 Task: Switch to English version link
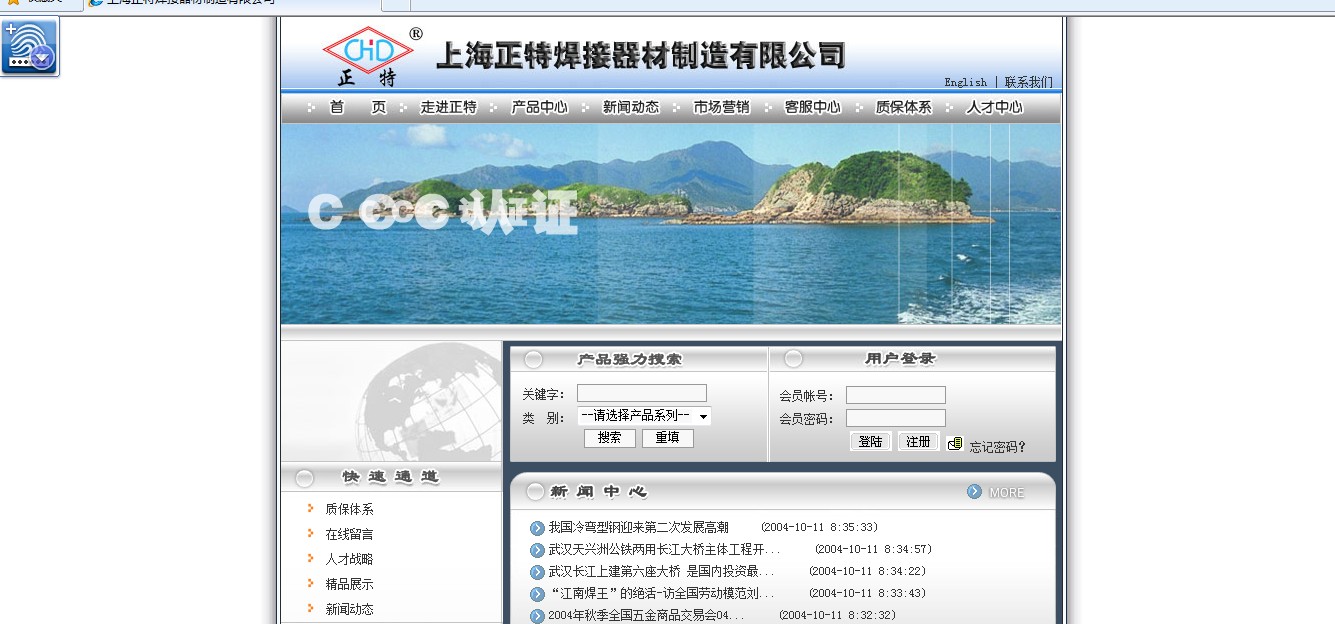tap(965, 82)
